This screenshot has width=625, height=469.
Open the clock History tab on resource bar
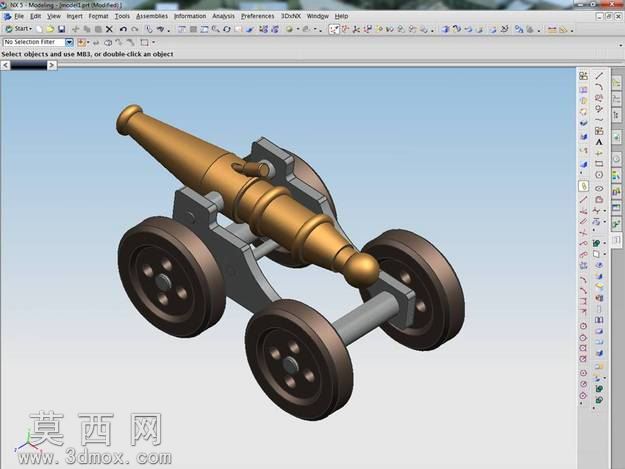click(x=617, y=159)
